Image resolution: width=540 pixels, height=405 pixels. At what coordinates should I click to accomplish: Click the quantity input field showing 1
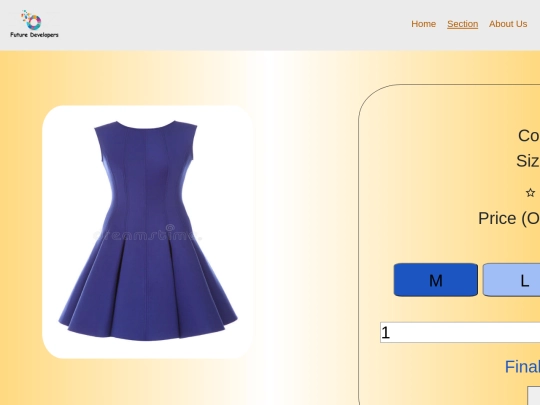[x=460, y=332]
